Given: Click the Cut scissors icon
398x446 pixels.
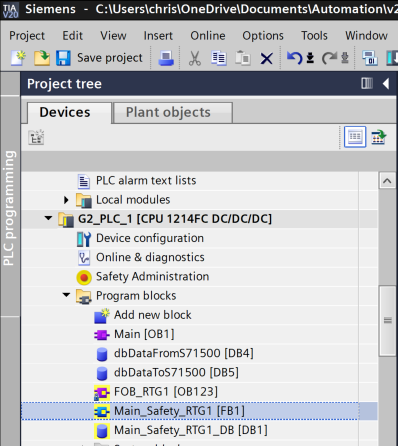Looking at the screenshot, I should pyautogui.click(x=195, y=58).
